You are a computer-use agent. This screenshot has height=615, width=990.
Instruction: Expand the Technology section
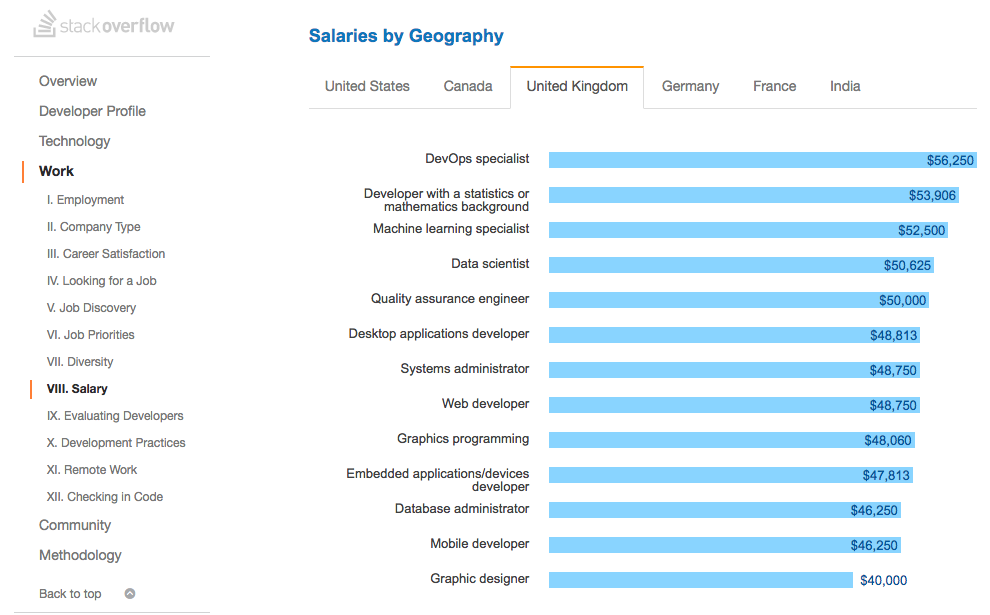(74, 141)
